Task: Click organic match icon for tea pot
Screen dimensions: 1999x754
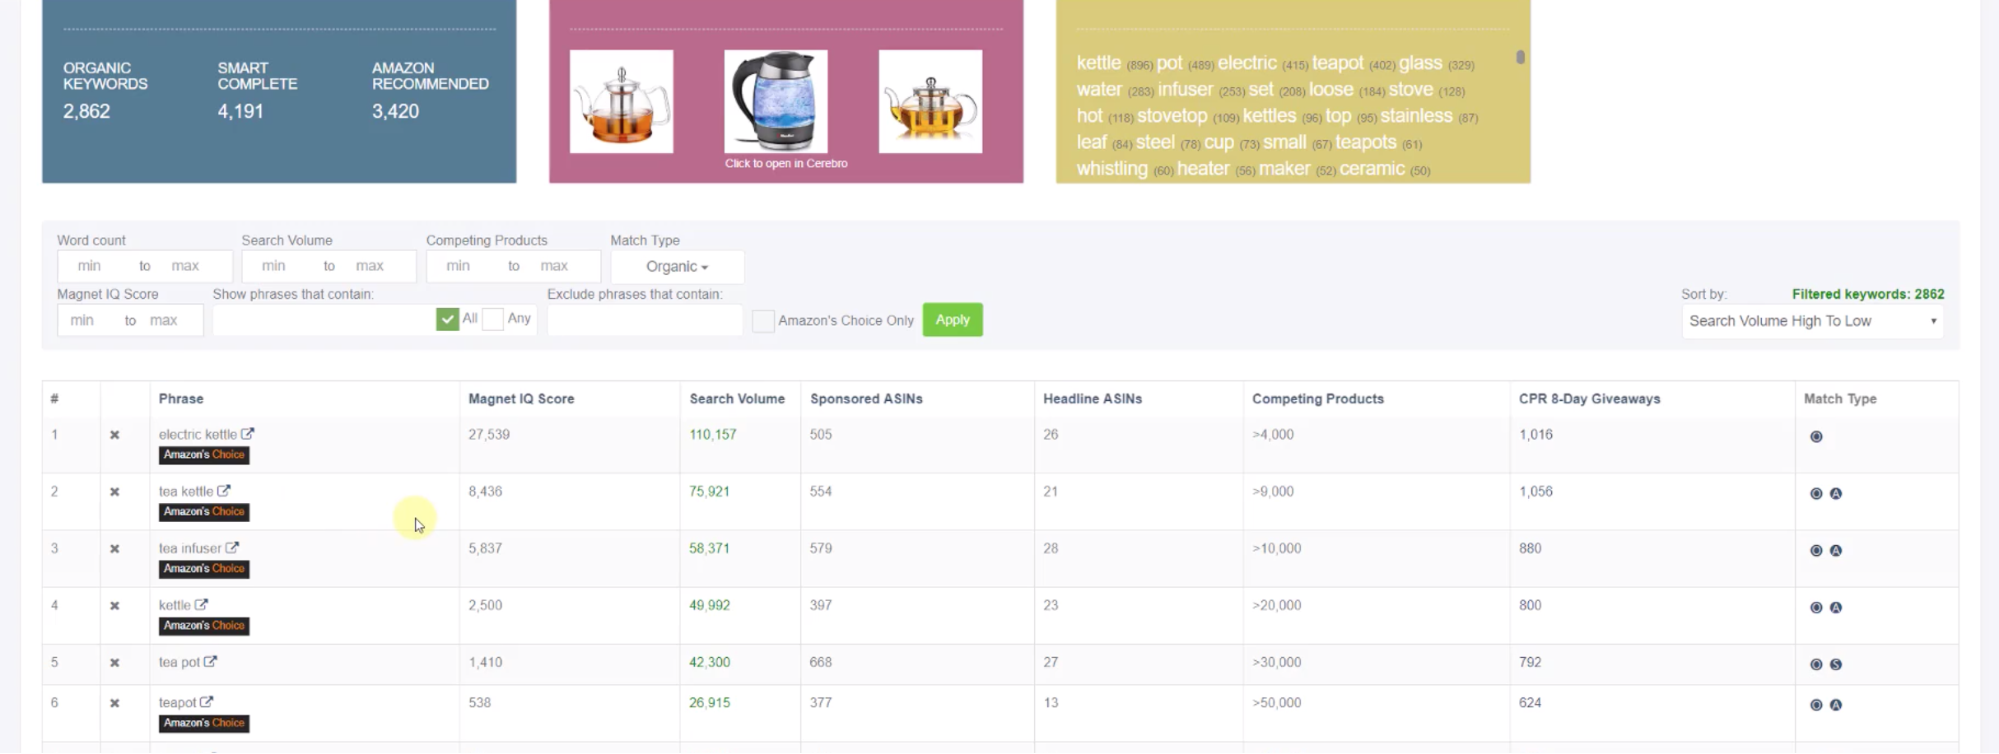Action: coord(1816,665)
